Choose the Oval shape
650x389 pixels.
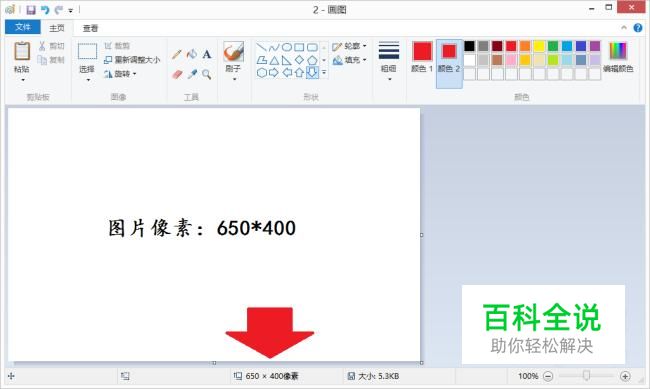point(287,47)
